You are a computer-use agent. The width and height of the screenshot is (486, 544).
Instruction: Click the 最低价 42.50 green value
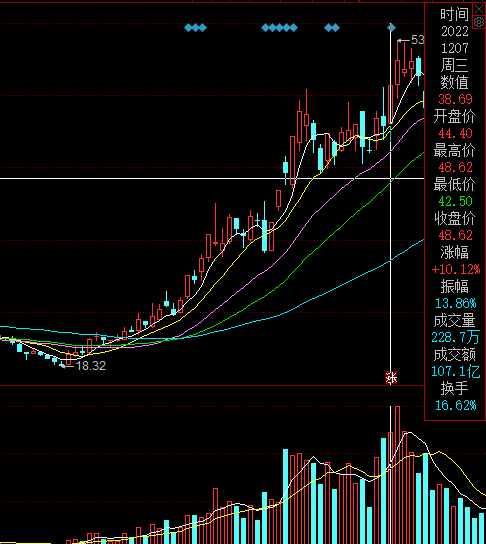click(x=455, y=201)
